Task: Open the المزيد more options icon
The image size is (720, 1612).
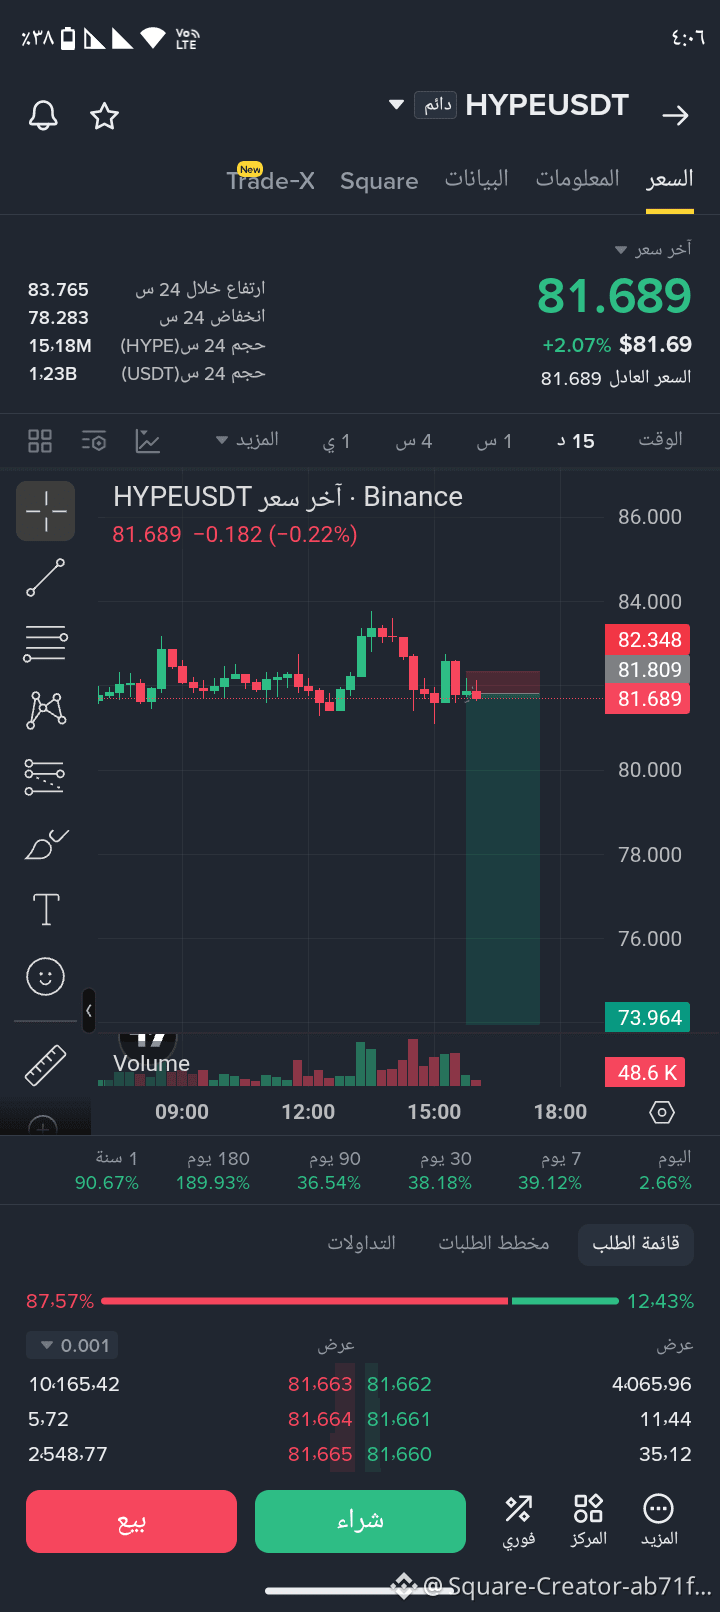Action: (659, 1521)
